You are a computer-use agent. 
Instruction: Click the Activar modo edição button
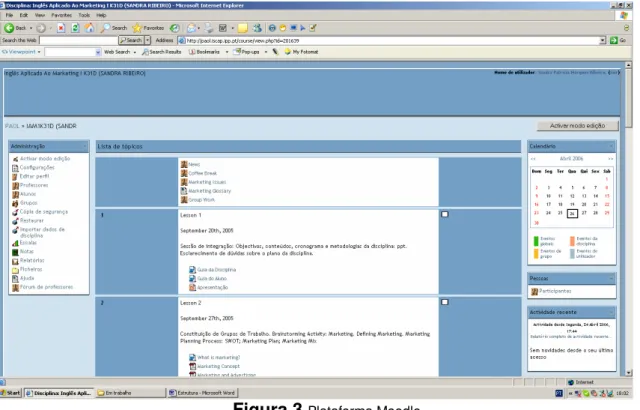click(577, 126)
